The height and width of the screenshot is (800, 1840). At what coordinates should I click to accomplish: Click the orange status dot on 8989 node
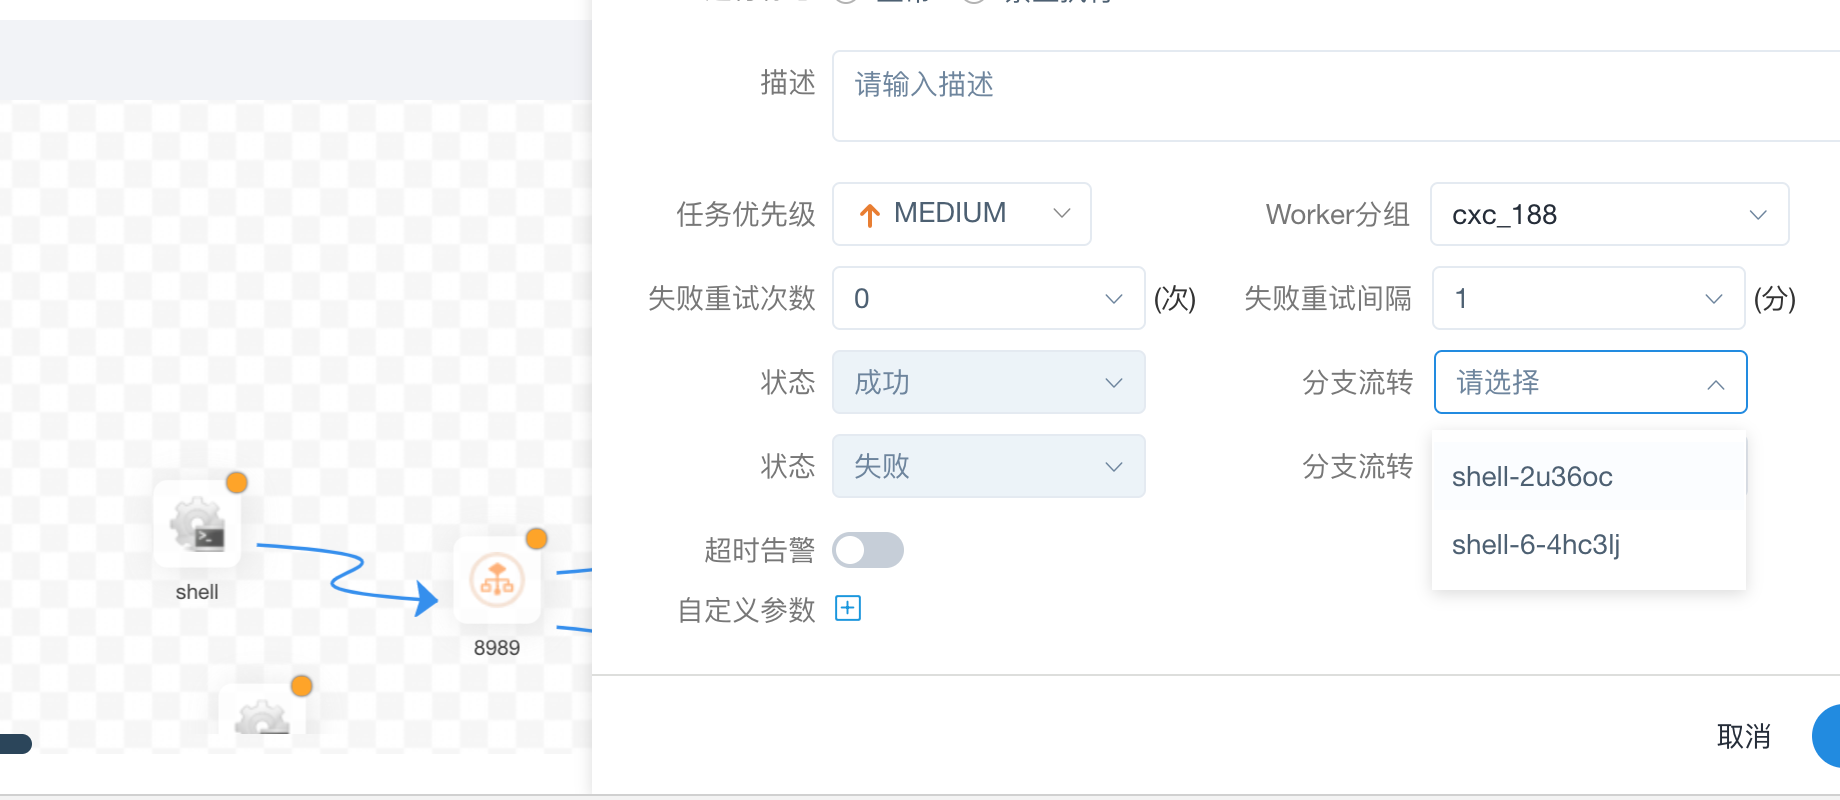(x=537, y=539)
